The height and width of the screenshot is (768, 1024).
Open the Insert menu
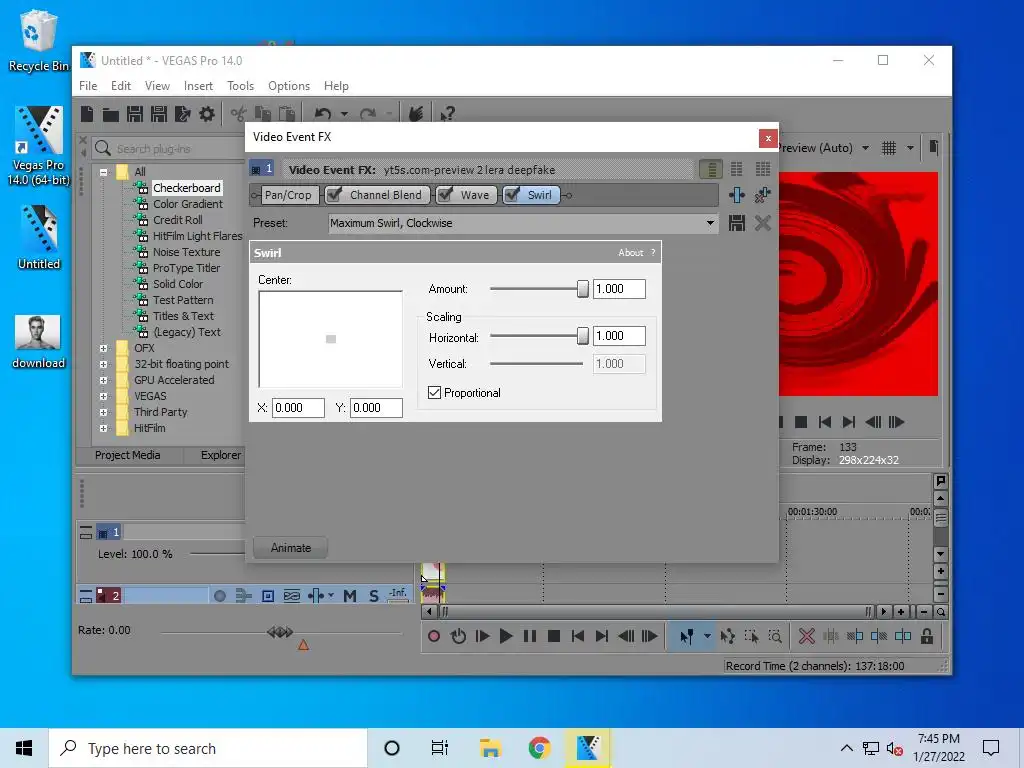tap(198, 86)
